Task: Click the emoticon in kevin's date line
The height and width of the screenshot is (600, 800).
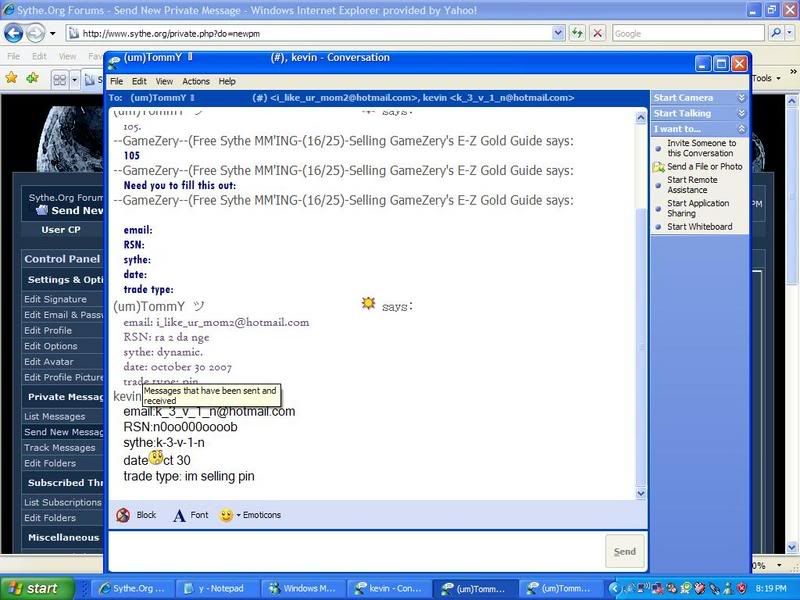Action: (x=156, y=457)
